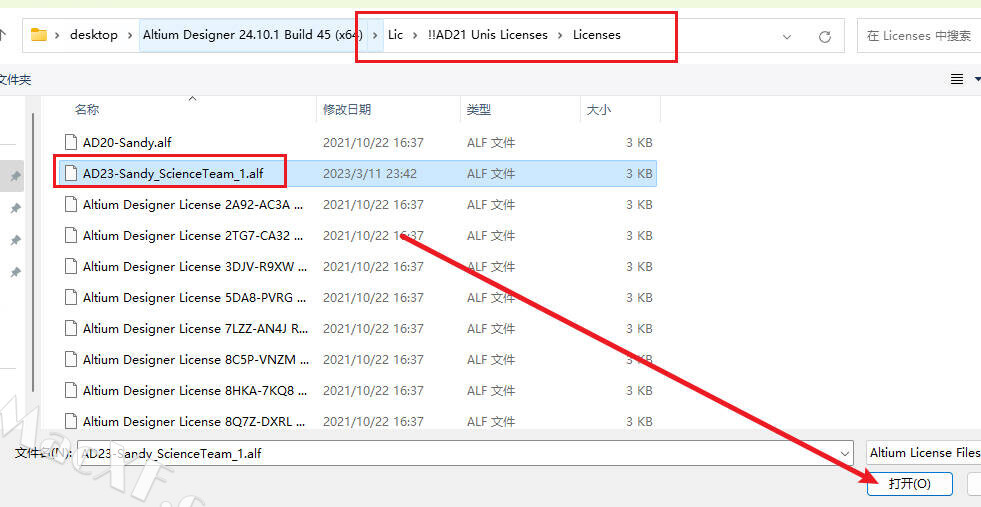Navigate to Lic breadcrumb
The image size is (981, 507).
coord(395,35)
